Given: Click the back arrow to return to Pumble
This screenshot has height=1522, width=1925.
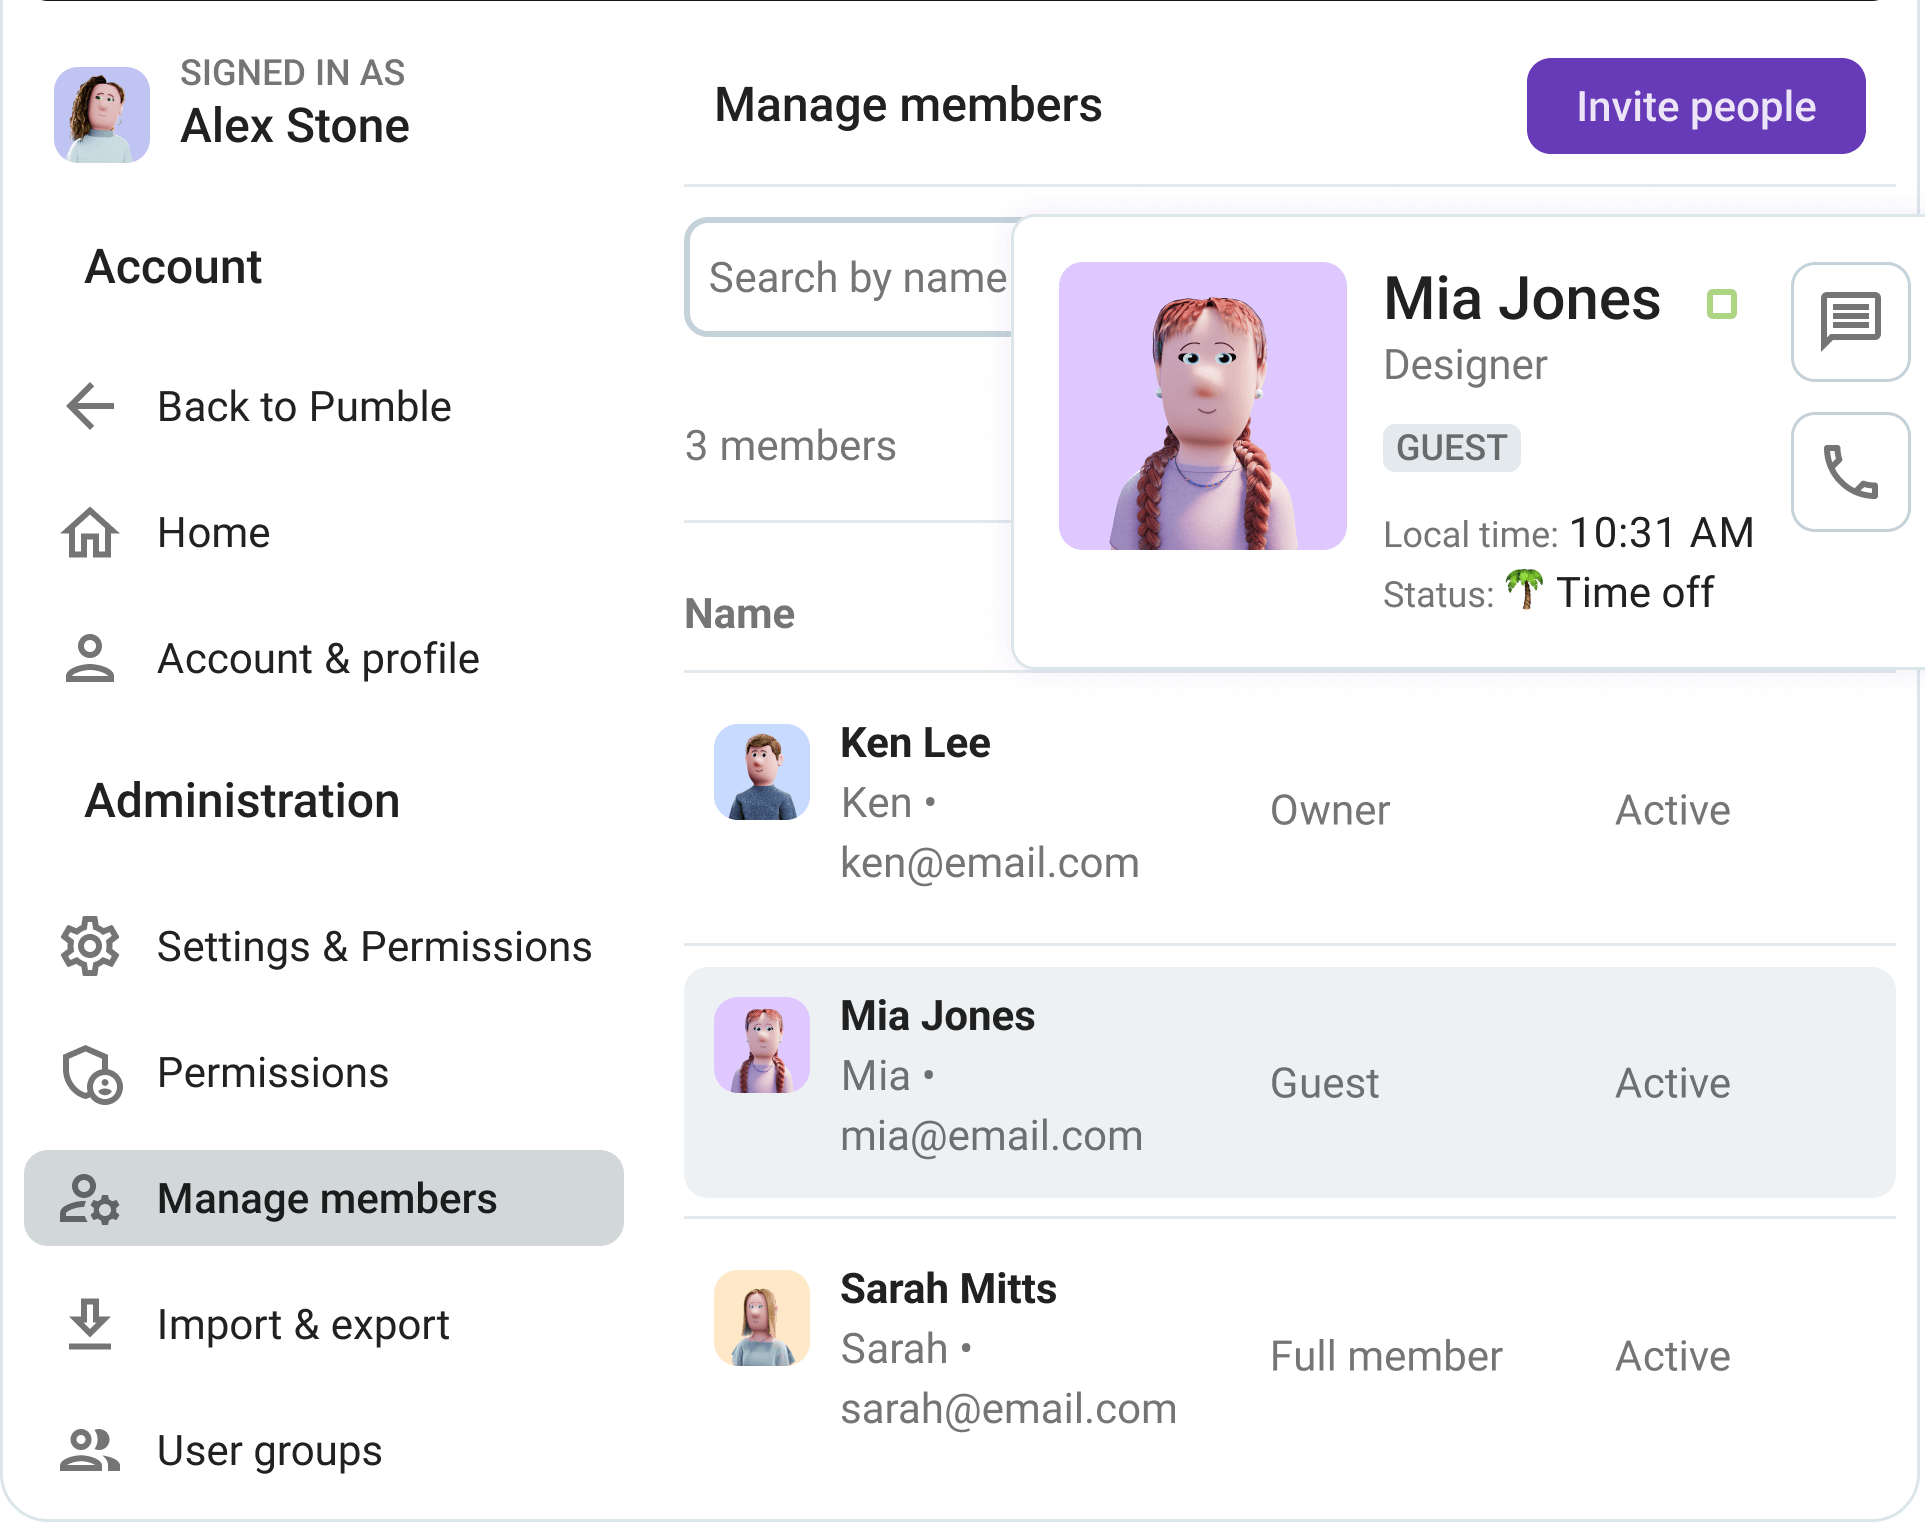Looking at the screenshot, I should pyautogui.click(x=90, y=406).
